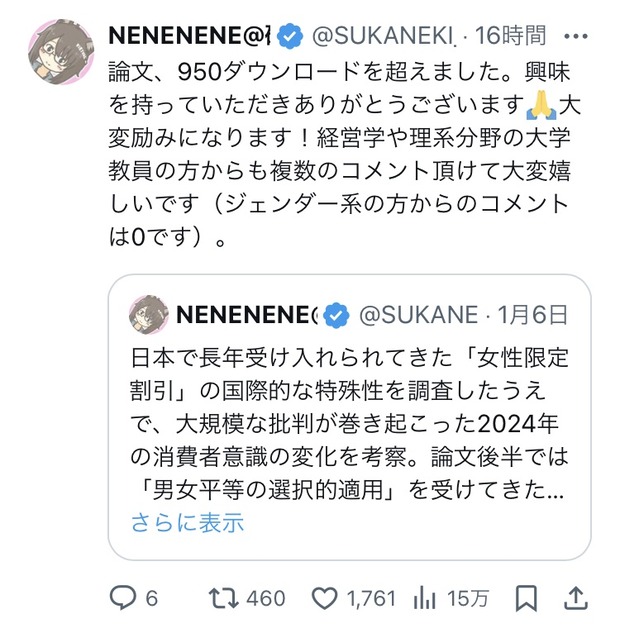Click the like count 1,761
620x633 pixels.
pyautogui.click(x=371, y=598)
